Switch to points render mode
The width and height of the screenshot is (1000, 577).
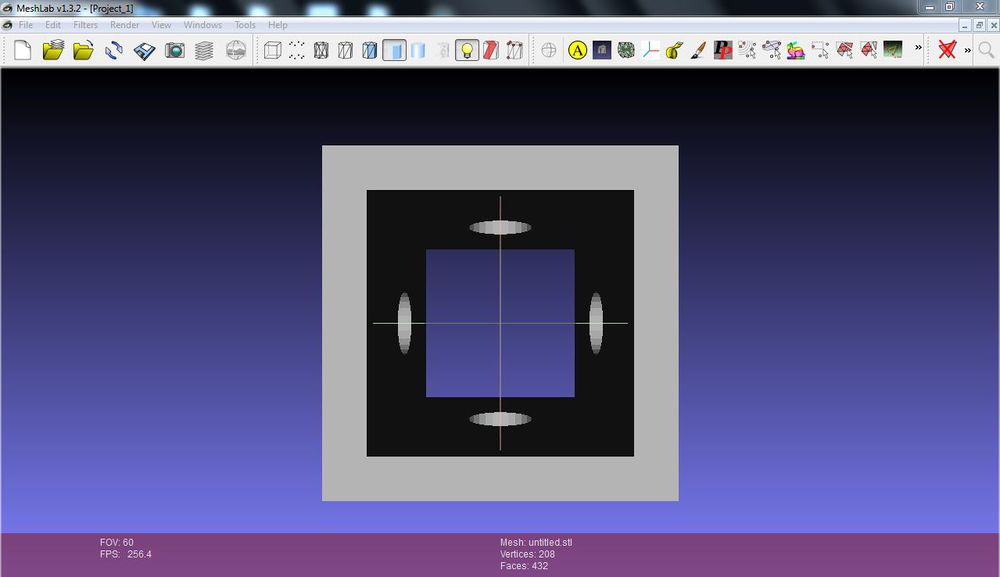pyautogui.click(x=295, y=50)
